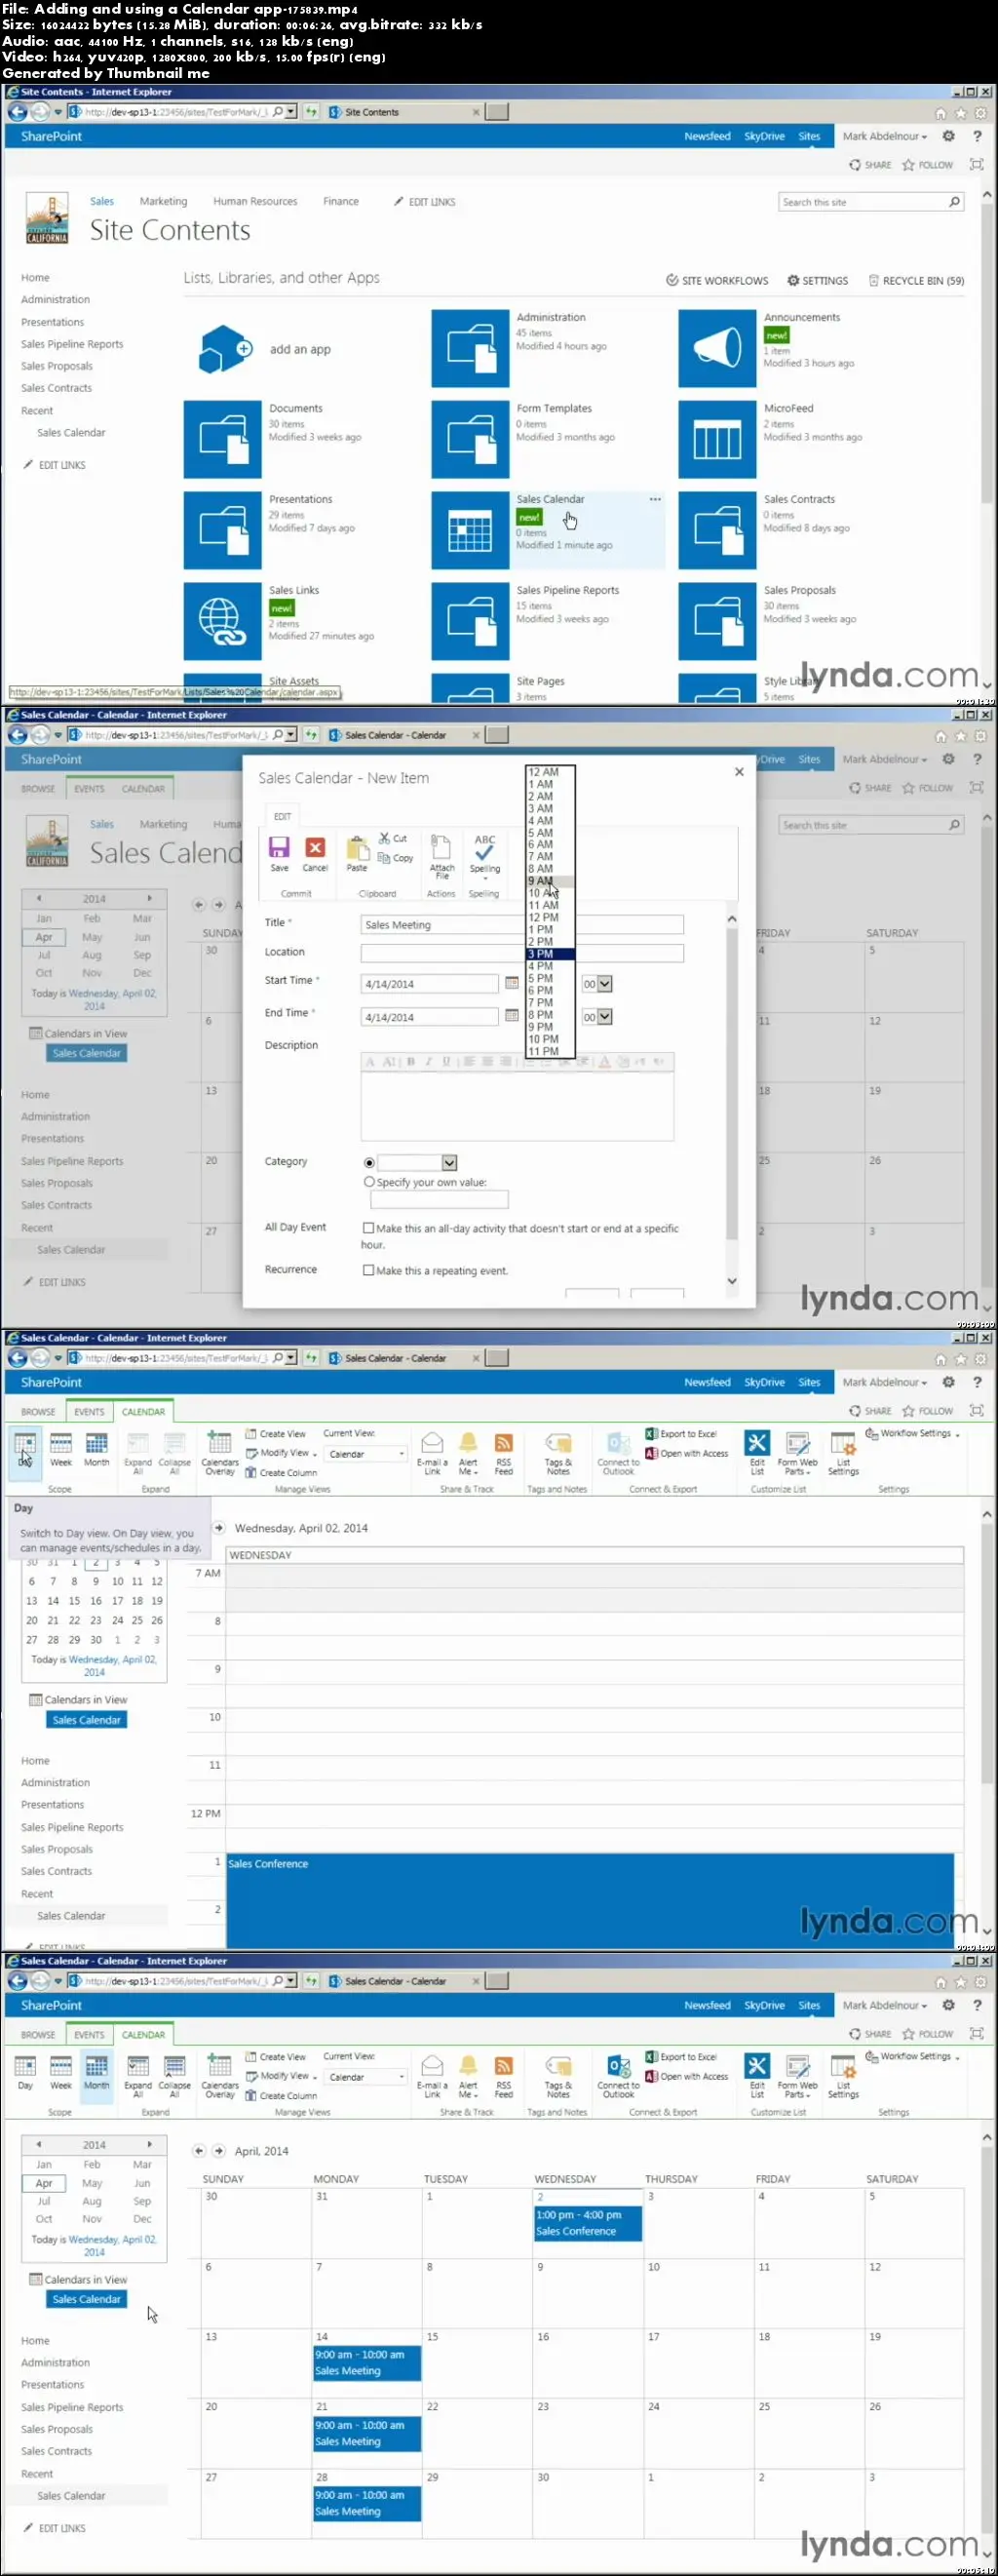Open Form Web Parts dropdown in month-view frame
The width and height of the screenshot is (998, 2576).
pyautogui.click(x=797, y=2076)
